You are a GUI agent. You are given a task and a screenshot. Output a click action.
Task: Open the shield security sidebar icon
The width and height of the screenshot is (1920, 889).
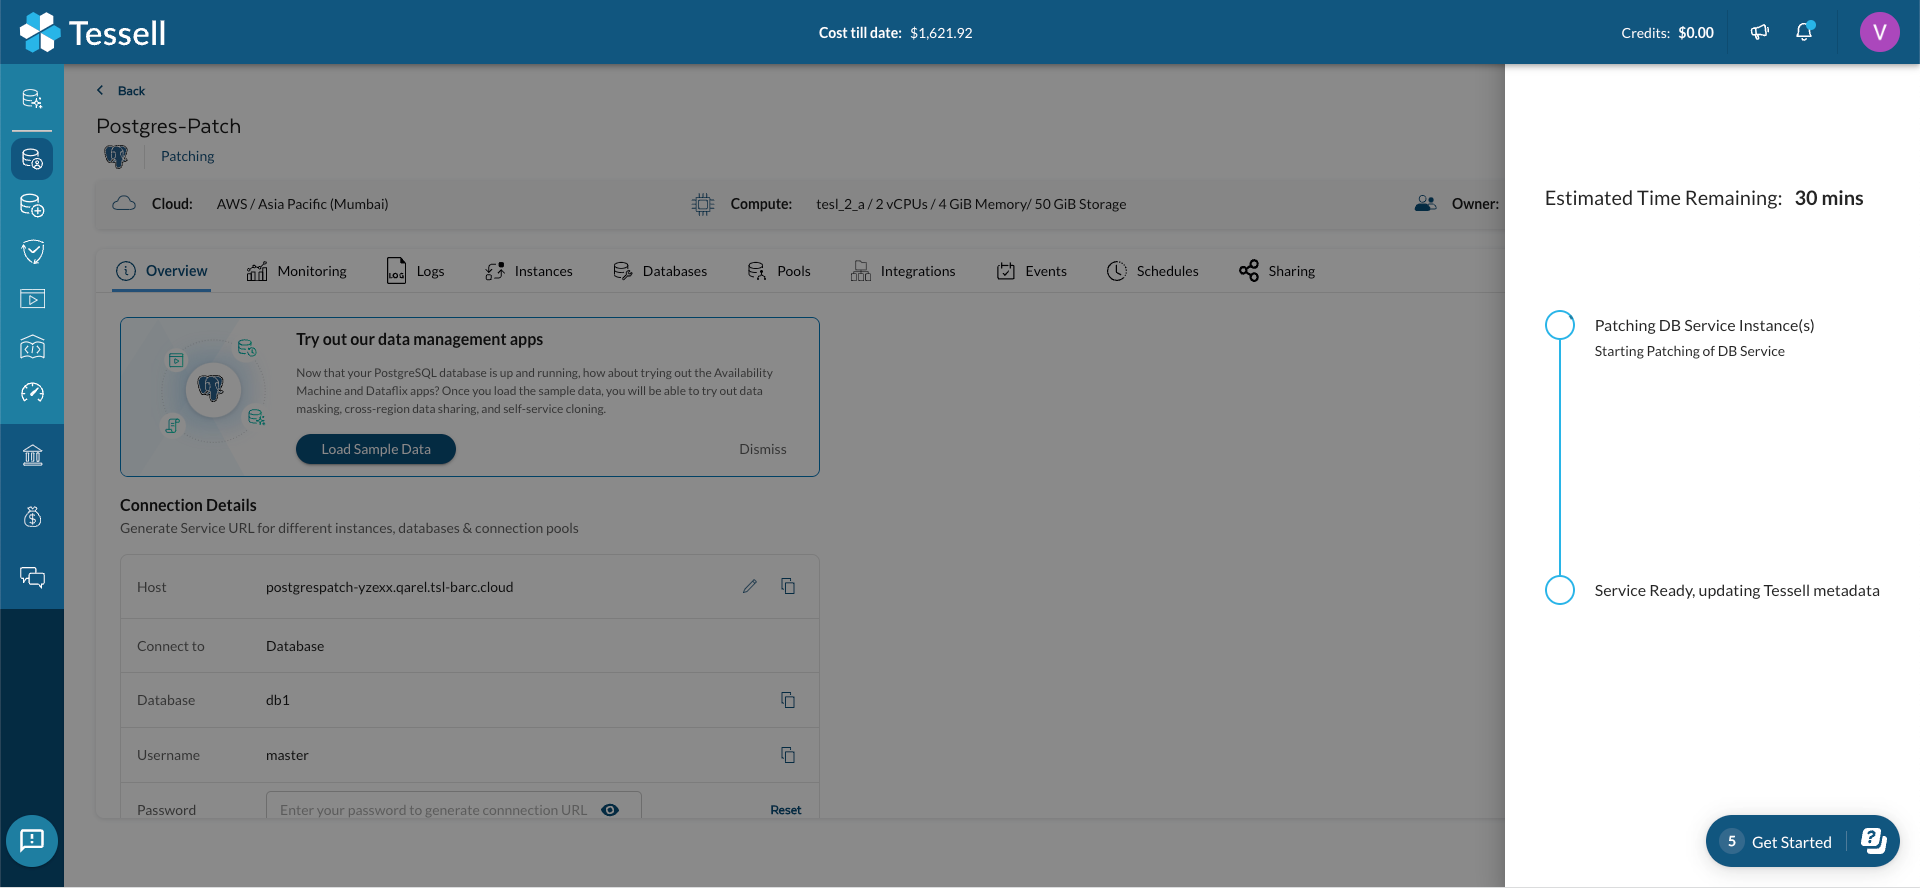click(32, 251)
